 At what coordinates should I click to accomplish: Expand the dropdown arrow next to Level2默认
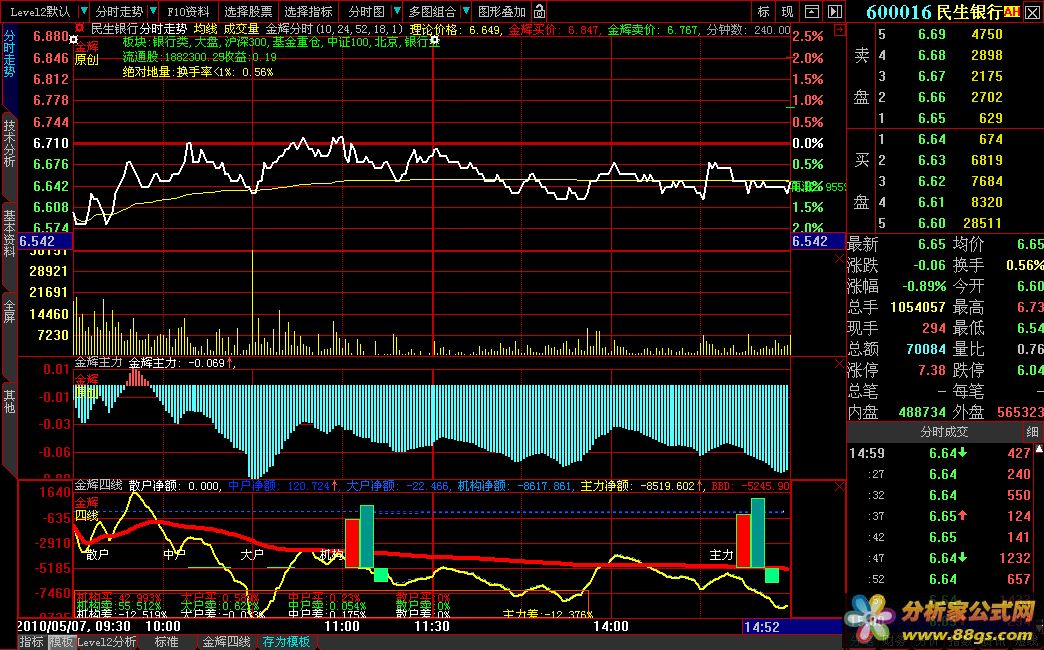click(x=84, y=11)
